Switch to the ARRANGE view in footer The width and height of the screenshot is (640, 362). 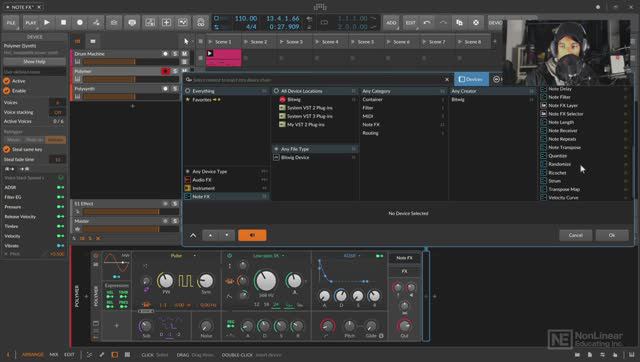[x=33, y=355]
